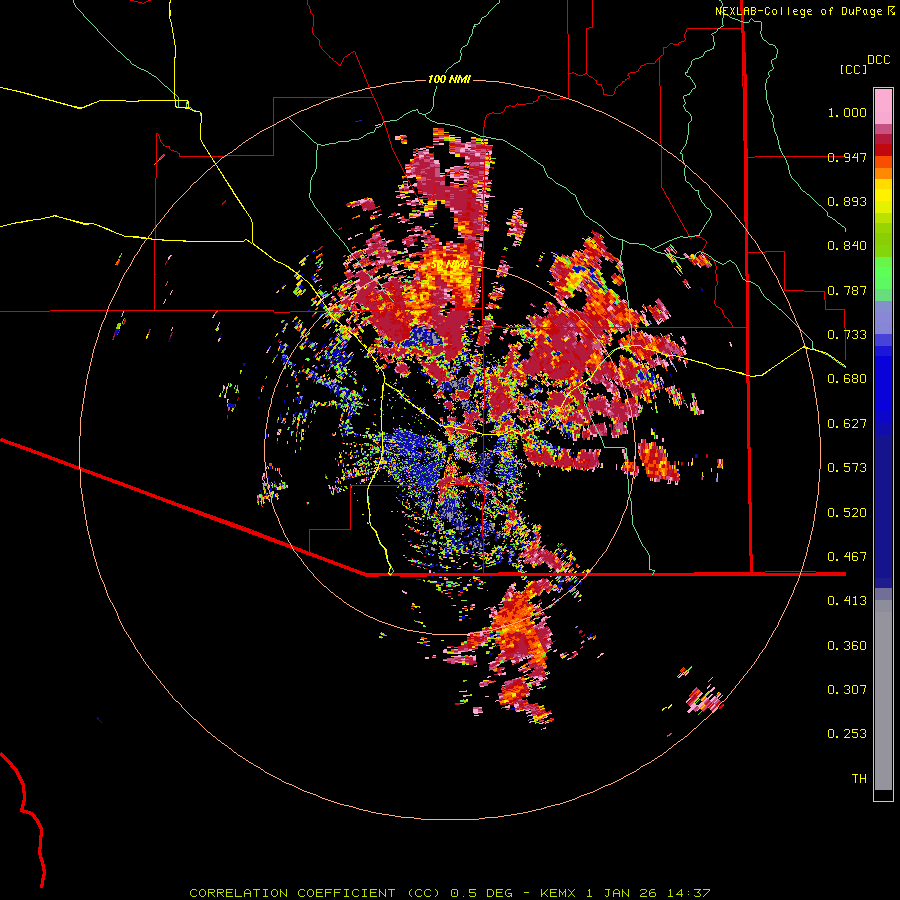Pick the bright green segment of color bar
This screenshot has height=900, width=900.
(883, 273)
